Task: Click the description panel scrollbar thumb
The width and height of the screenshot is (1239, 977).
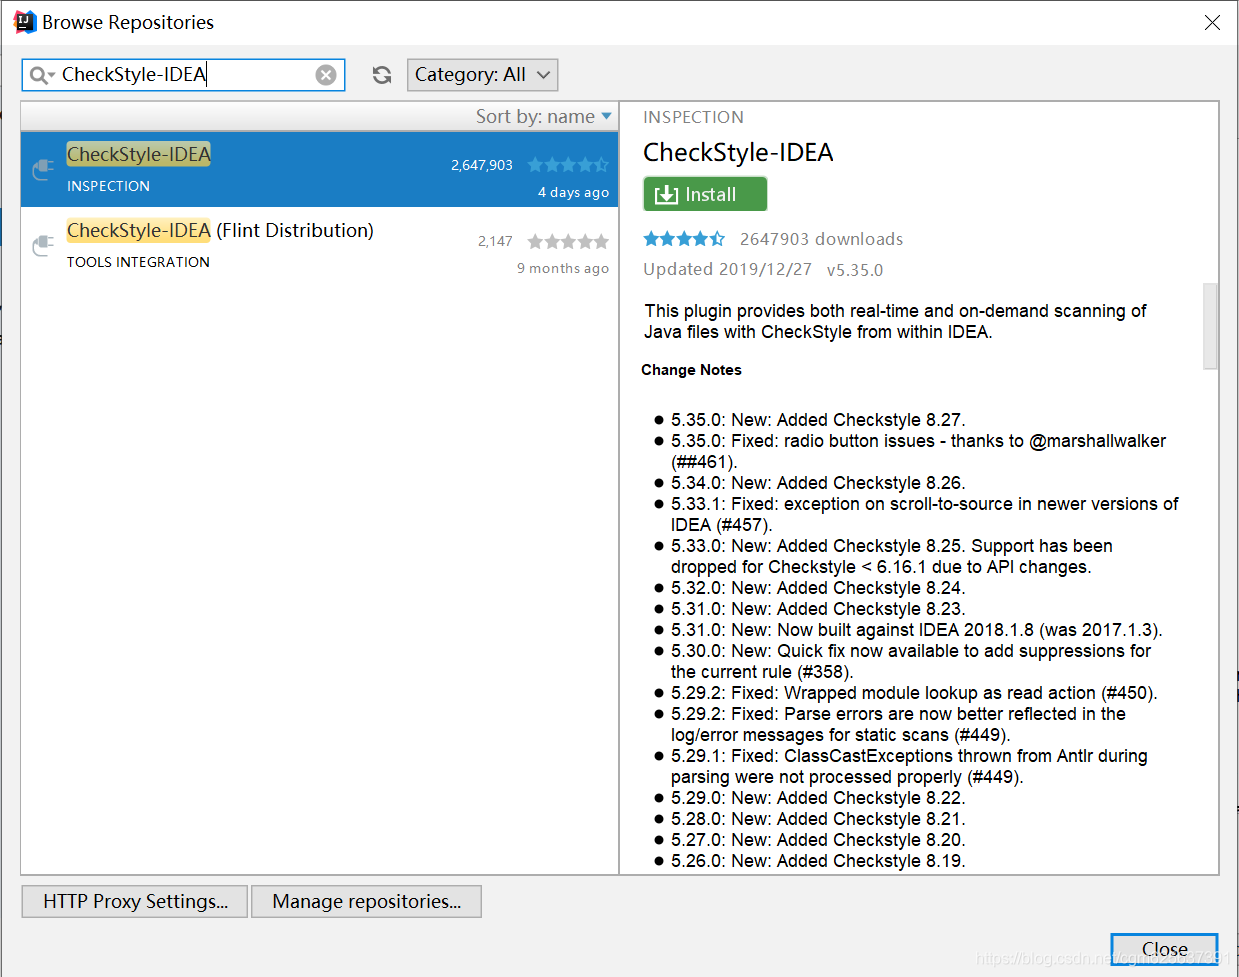Action: [x=1210, y=326]
